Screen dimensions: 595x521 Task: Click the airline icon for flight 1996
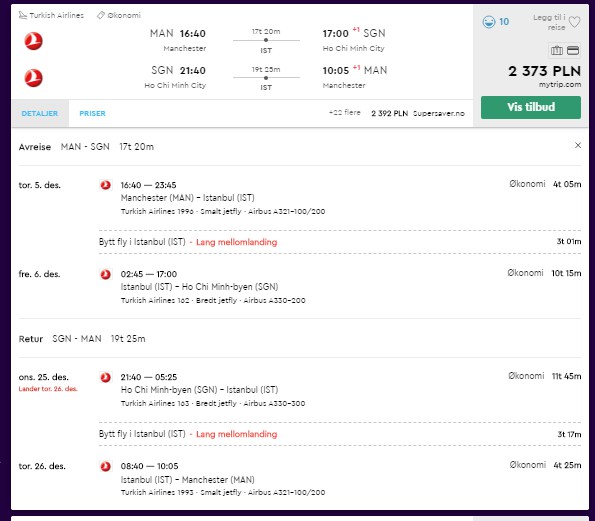[105, 185]
